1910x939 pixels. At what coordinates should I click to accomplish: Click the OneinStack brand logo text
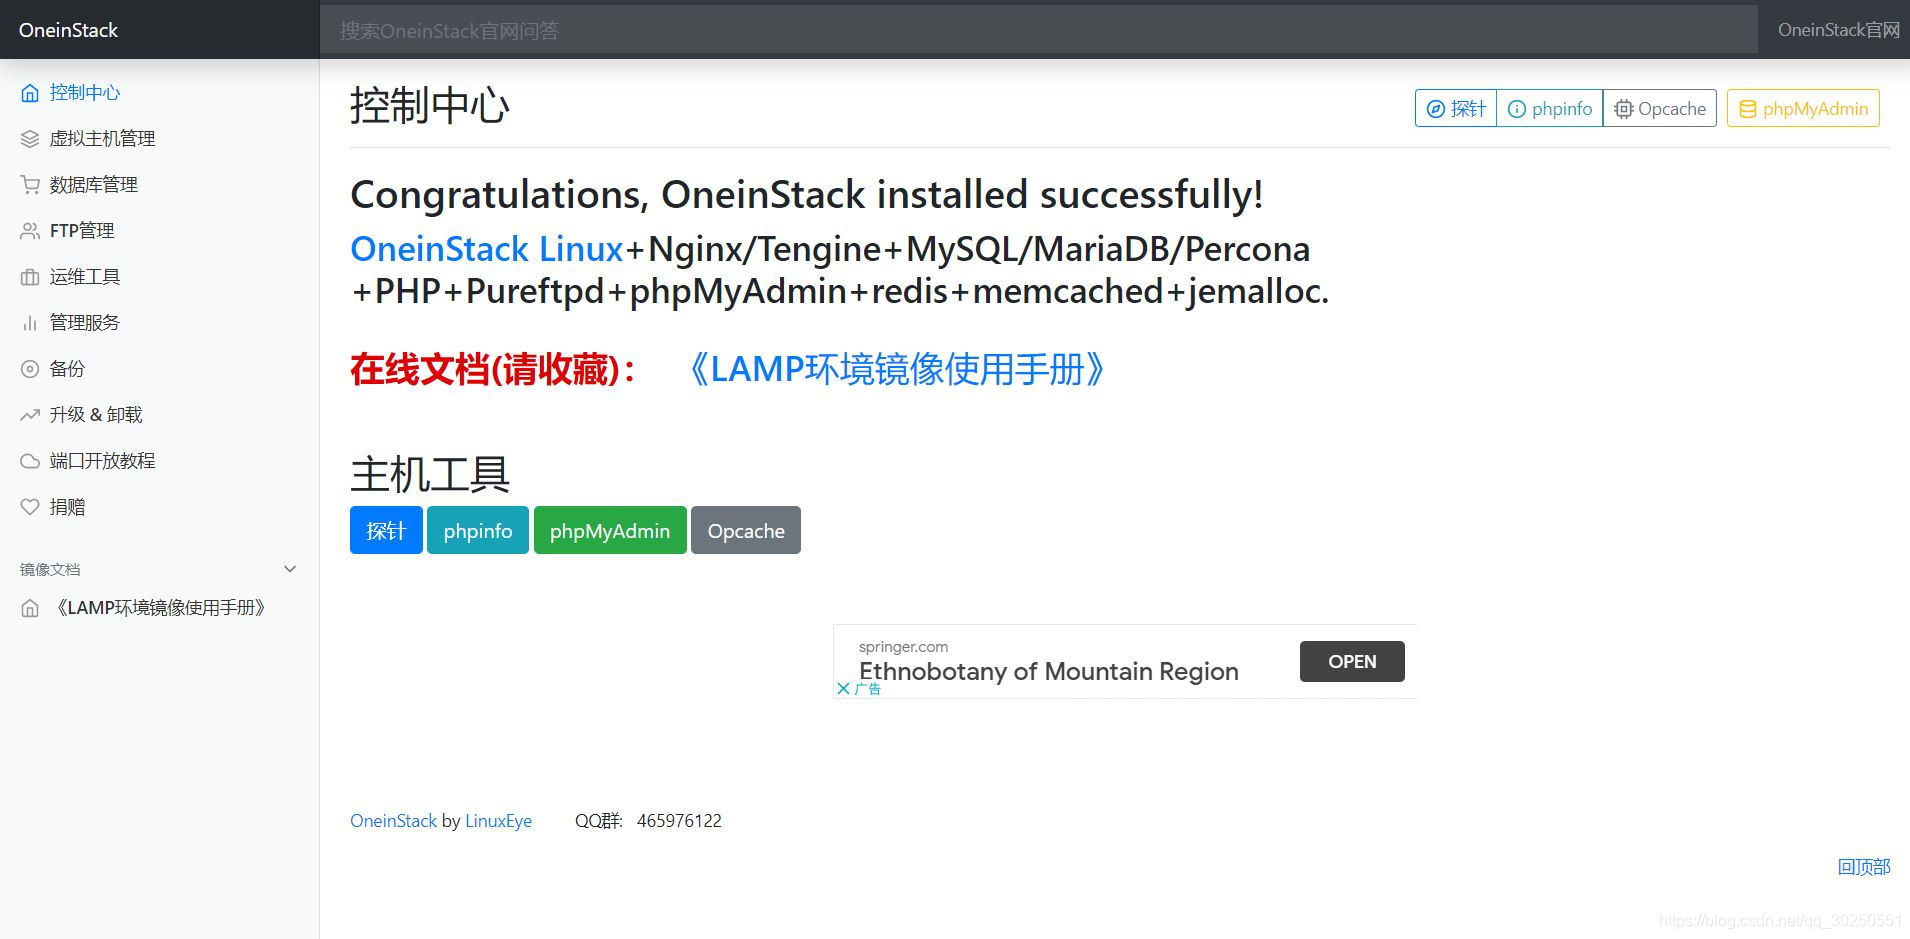coord(68,30)
